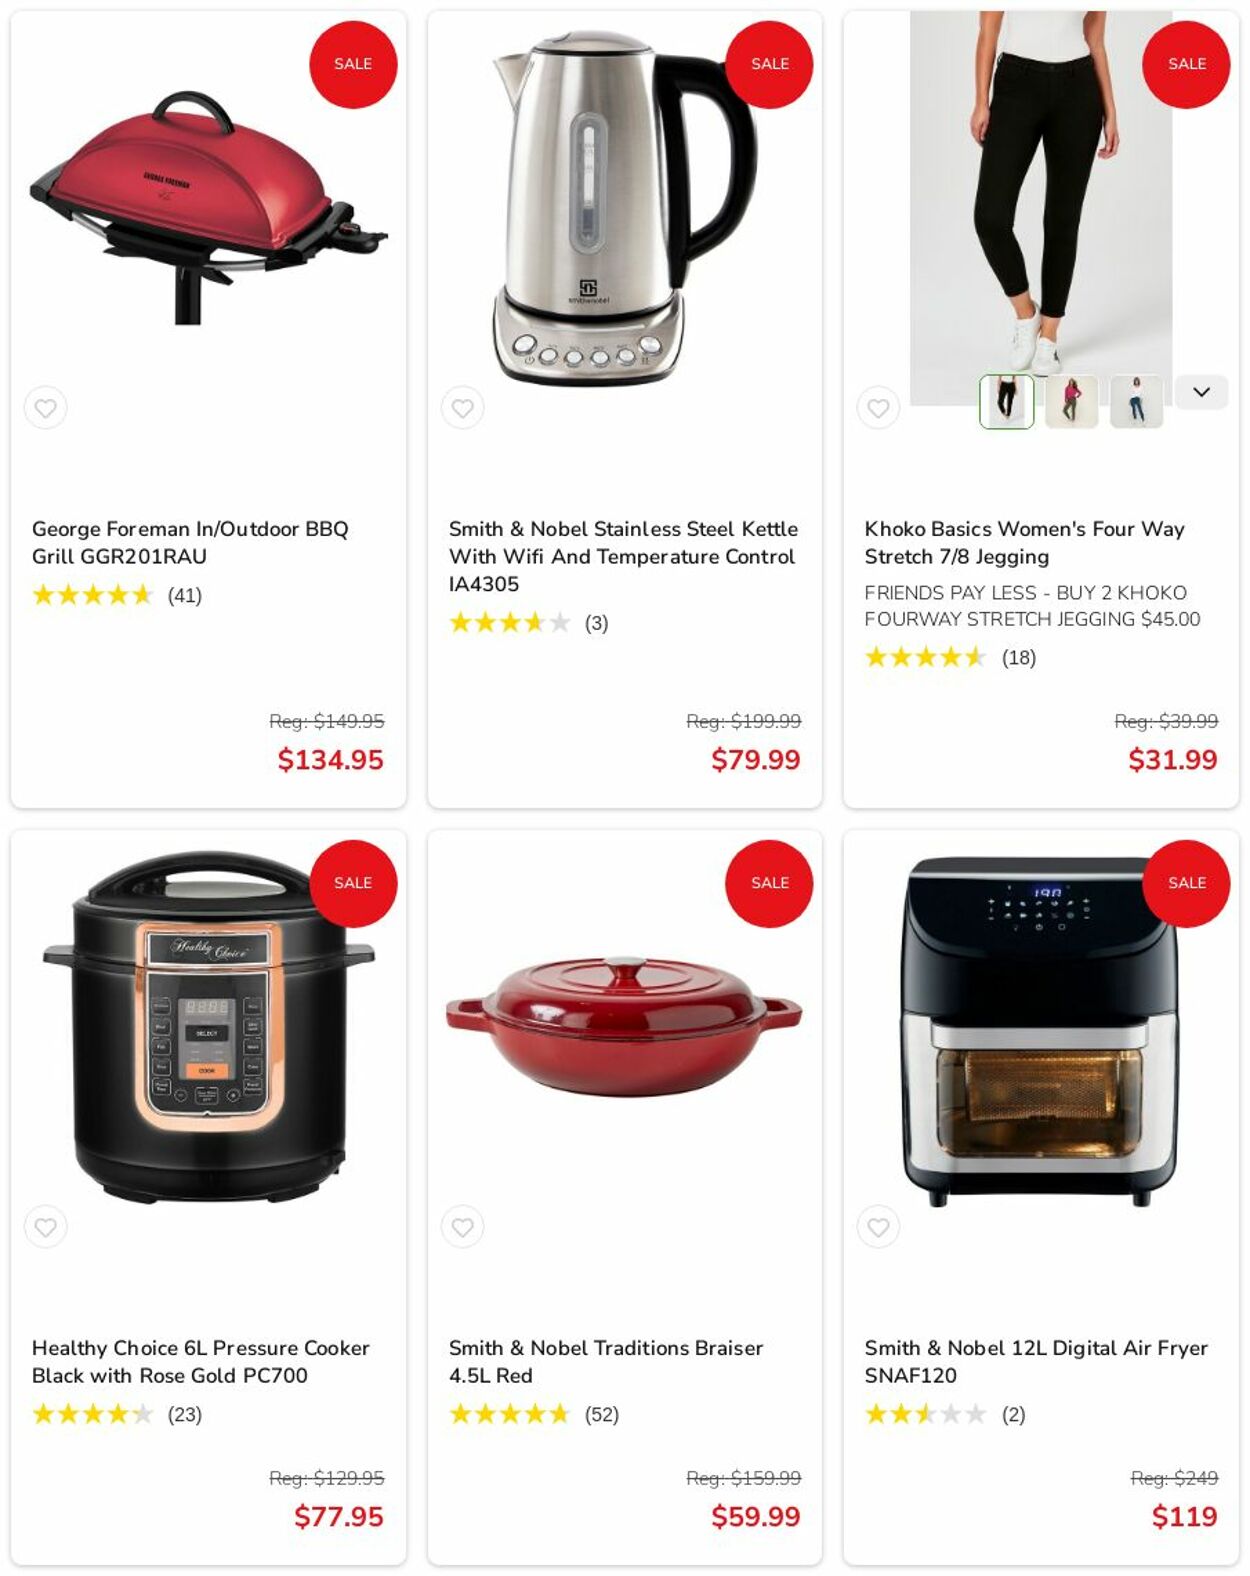1250x1576 pixels.
Task: Favorite the Smith & Nobel Stainless Steel Kettle
Action: (x=462, y=408)
